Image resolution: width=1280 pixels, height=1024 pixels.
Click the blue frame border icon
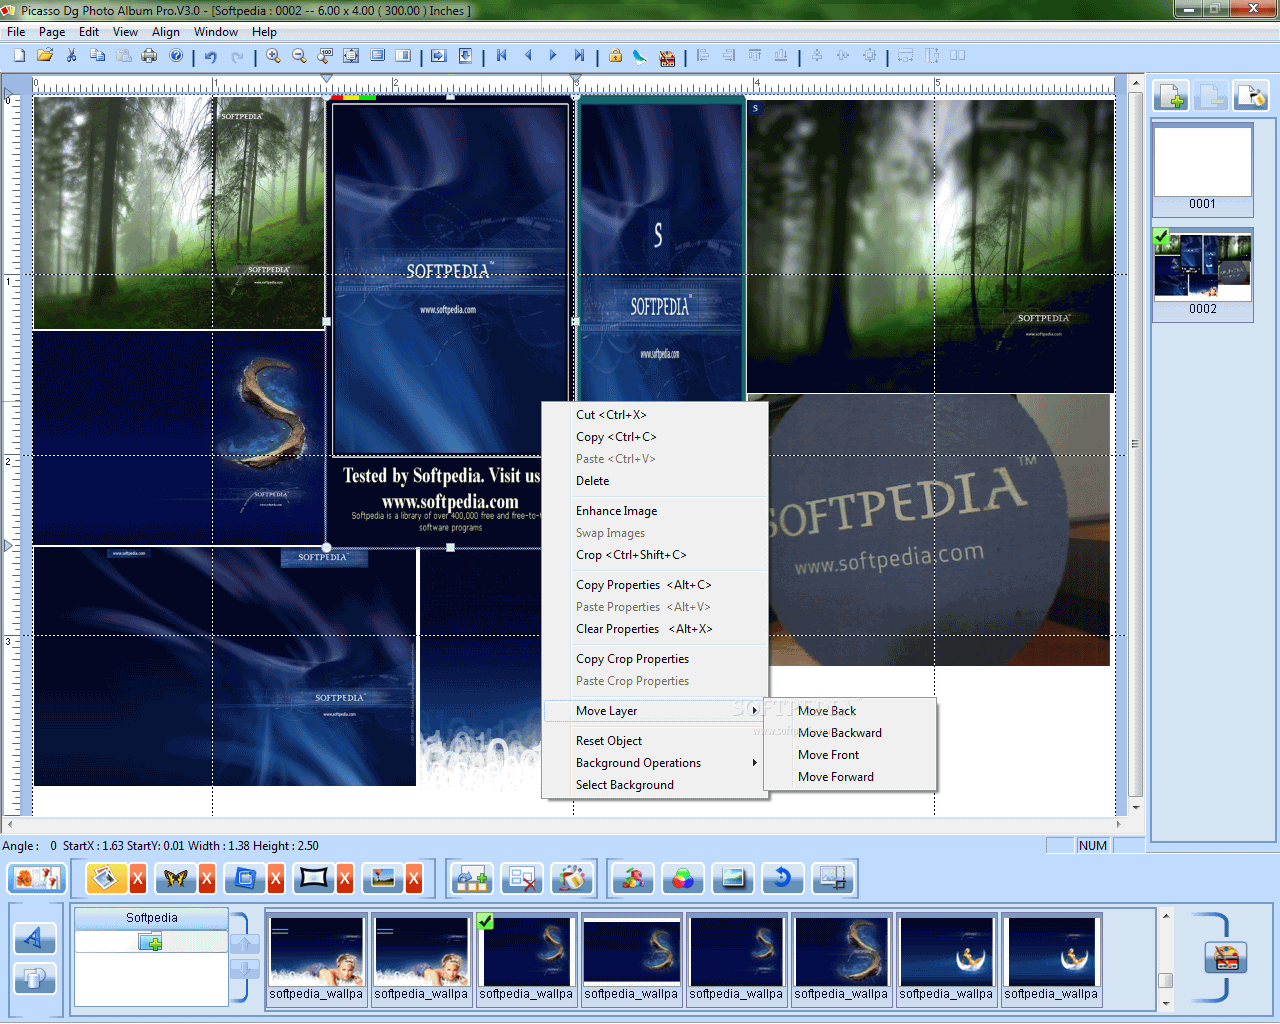point(245,879)
